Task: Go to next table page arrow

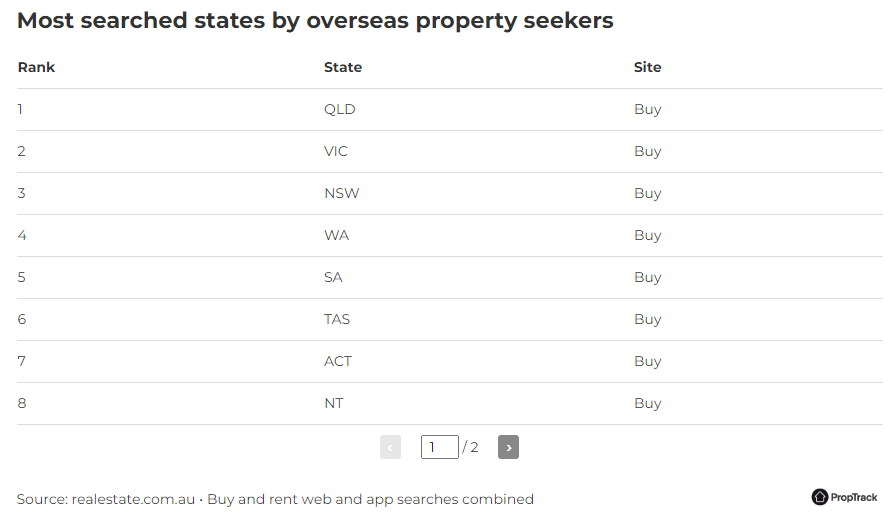Action: click(x=508, y=447)
